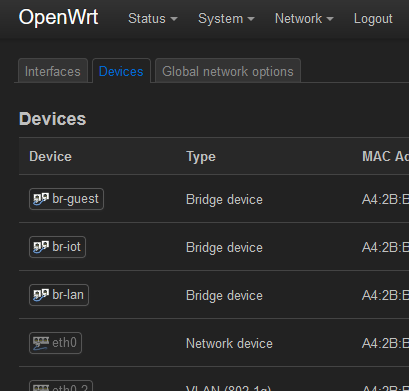Click the MAC Address column header
This screenshot has height=391, width=409.
[385, 156]
